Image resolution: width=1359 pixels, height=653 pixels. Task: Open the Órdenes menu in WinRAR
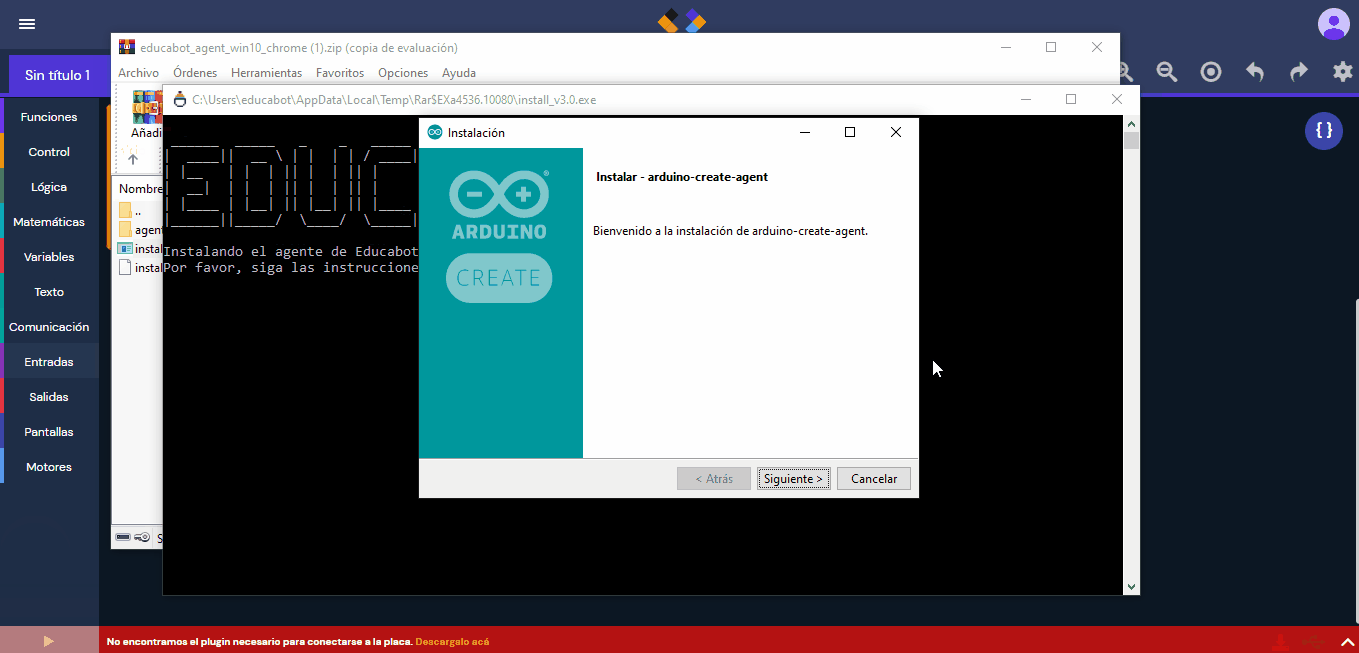(x=195, y=73)
